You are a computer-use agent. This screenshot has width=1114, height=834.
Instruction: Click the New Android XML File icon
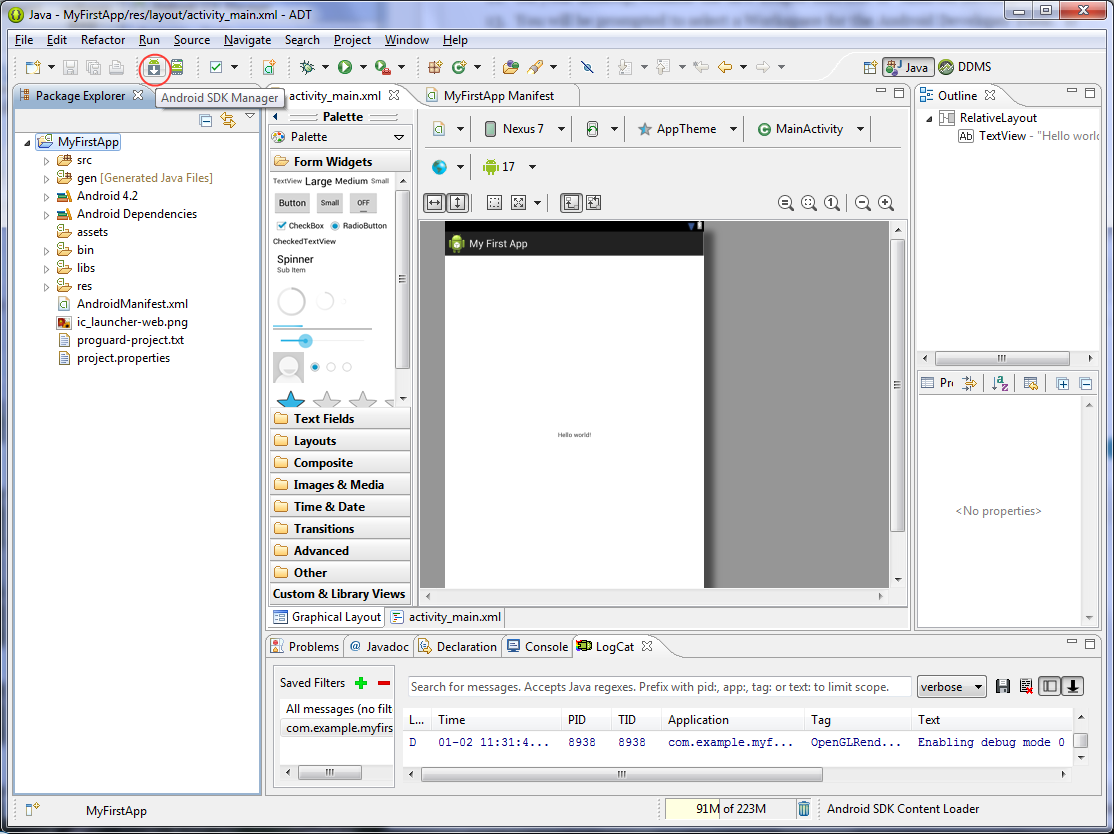269,67
